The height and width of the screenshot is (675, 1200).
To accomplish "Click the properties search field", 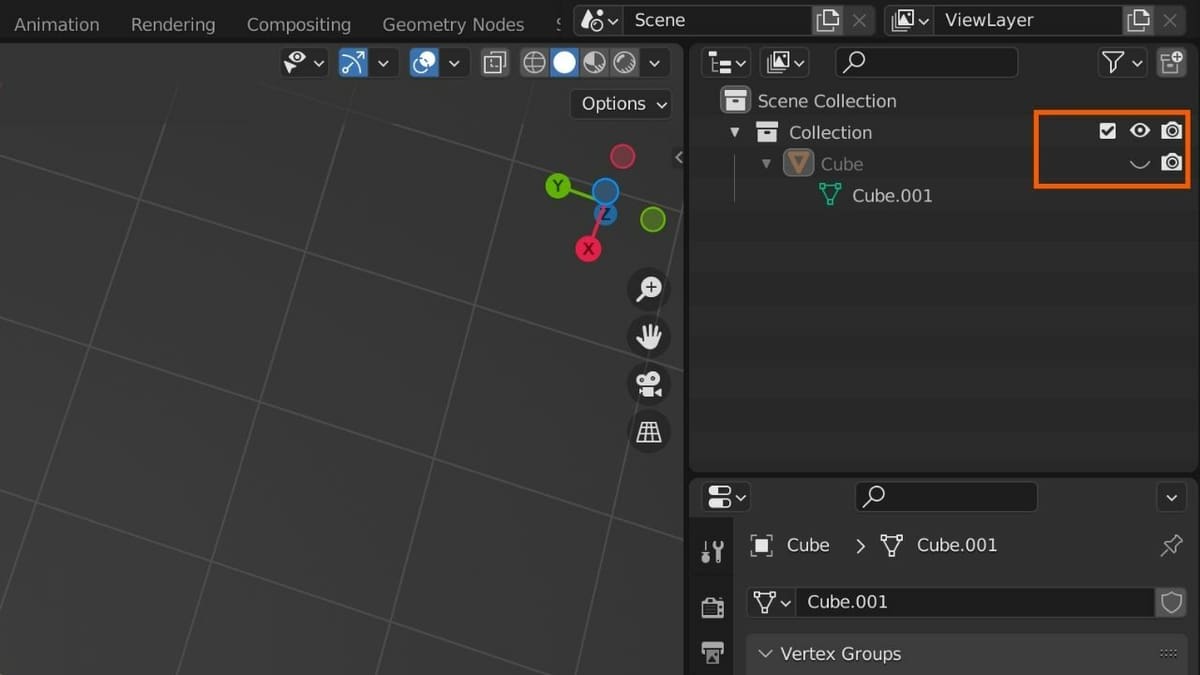I will click(946, 496).
